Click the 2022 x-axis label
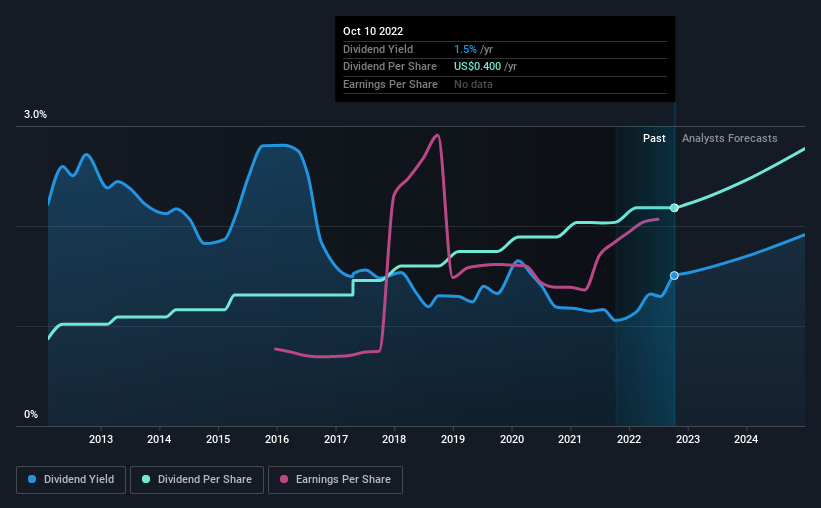Image resolution: width=821 pixels, height=508 pixels. point(629,439)
